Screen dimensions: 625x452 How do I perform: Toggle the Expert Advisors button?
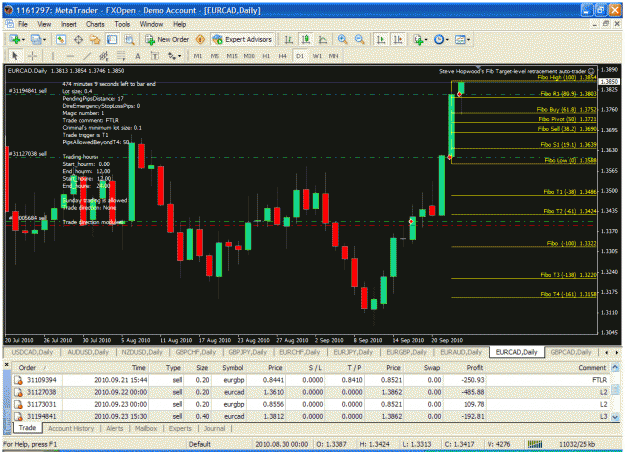(242, 39)
